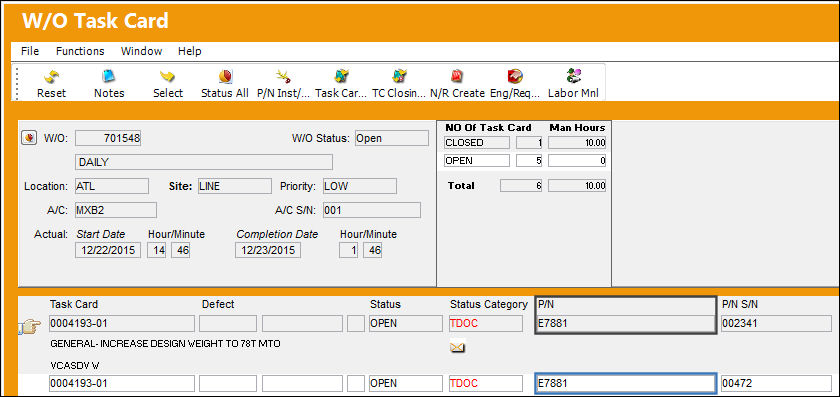This screenshot has height=397, width=840.
Task: Click the small icon button beside W/O label
Action: [29, 138]
